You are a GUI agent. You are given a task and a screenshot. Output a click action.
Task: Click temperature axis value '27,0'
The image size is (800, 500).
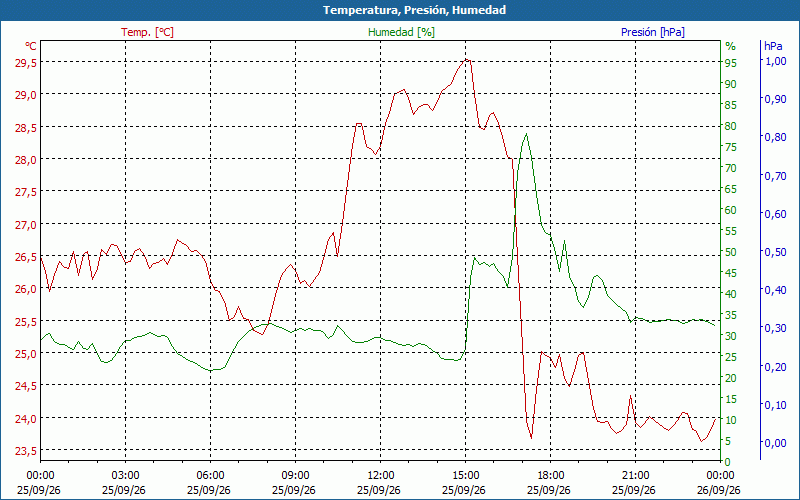click(x=26, y=224)
